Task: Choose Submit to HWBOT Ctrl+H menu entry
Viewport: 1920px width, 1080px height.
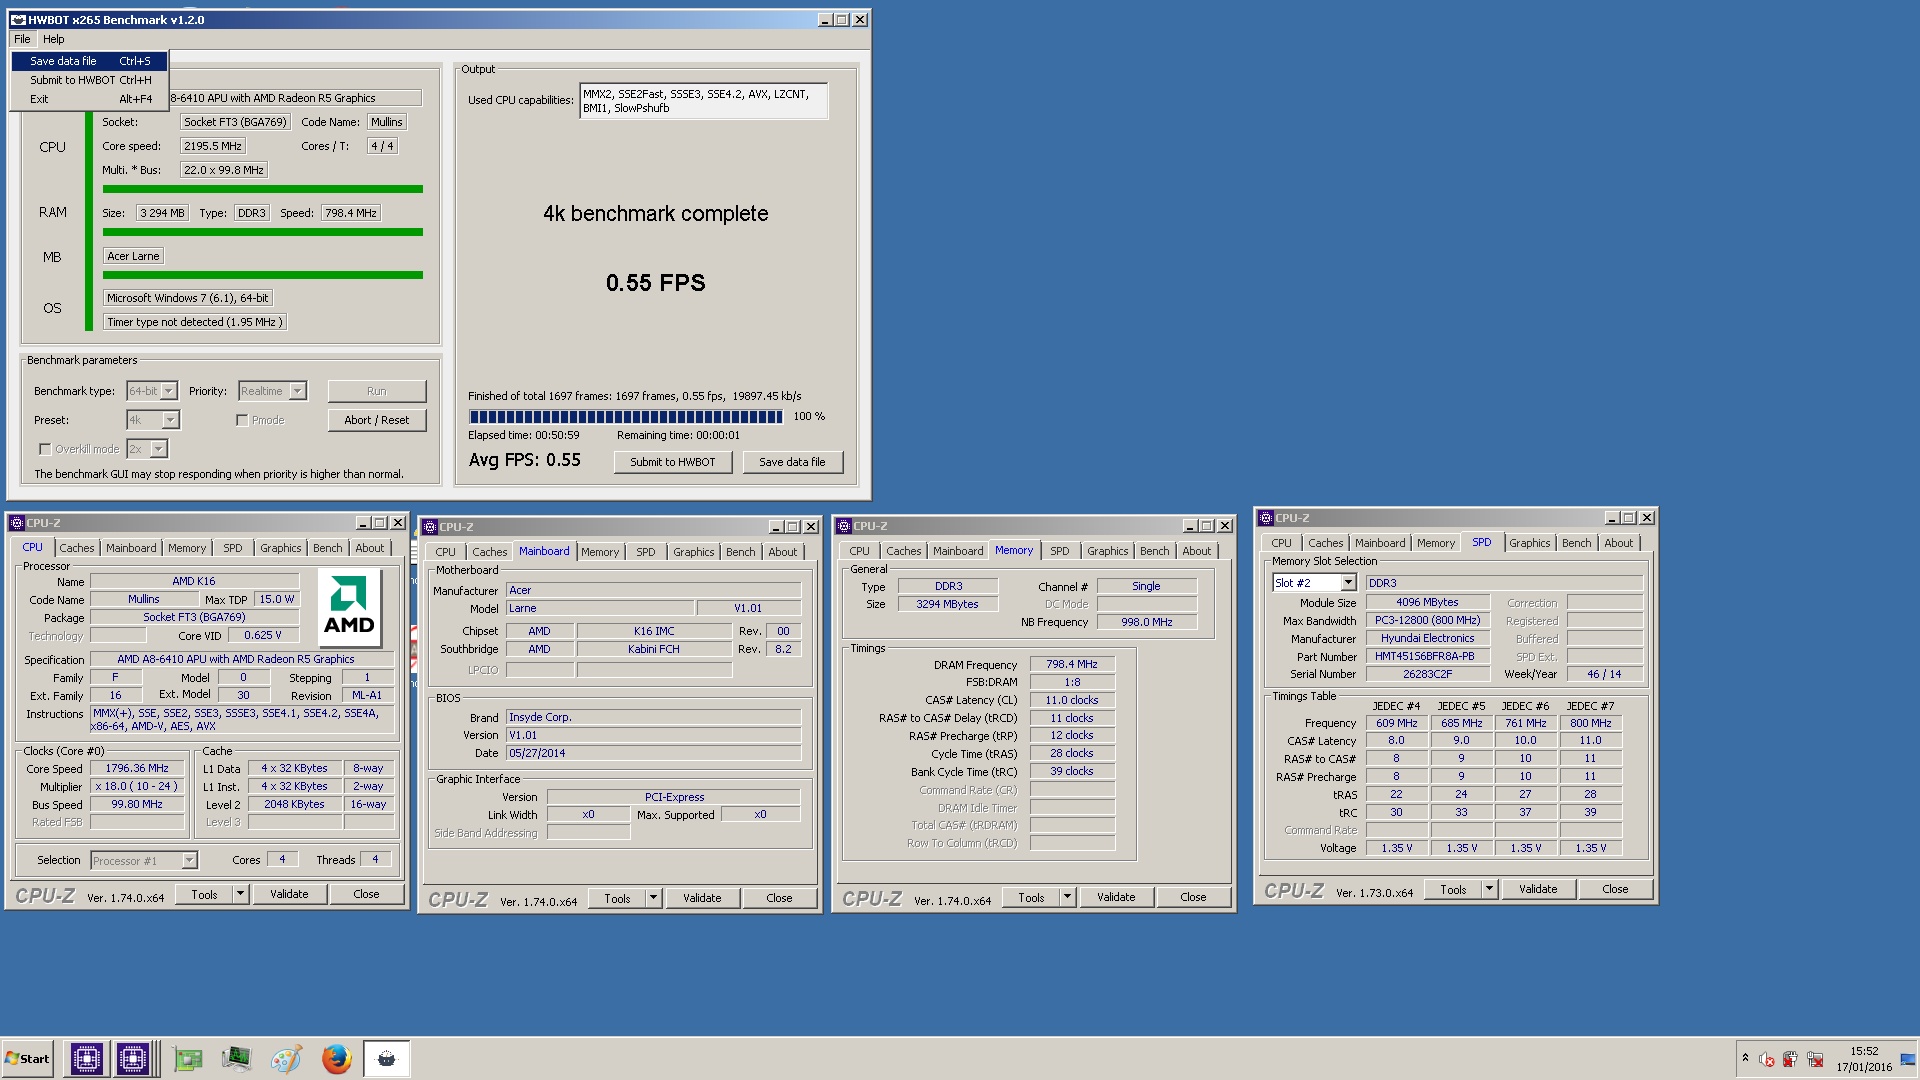Action: point(90,80)
